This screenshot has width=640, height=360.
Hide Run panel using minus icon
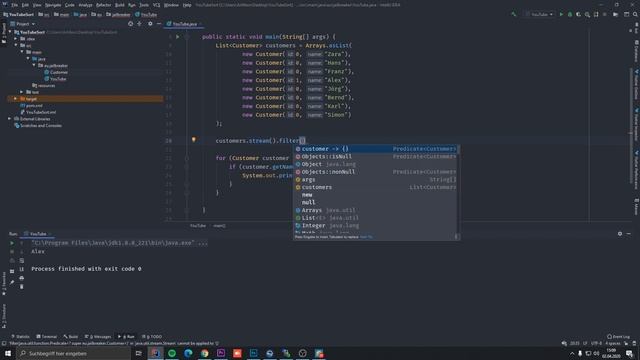click(629, 233)
